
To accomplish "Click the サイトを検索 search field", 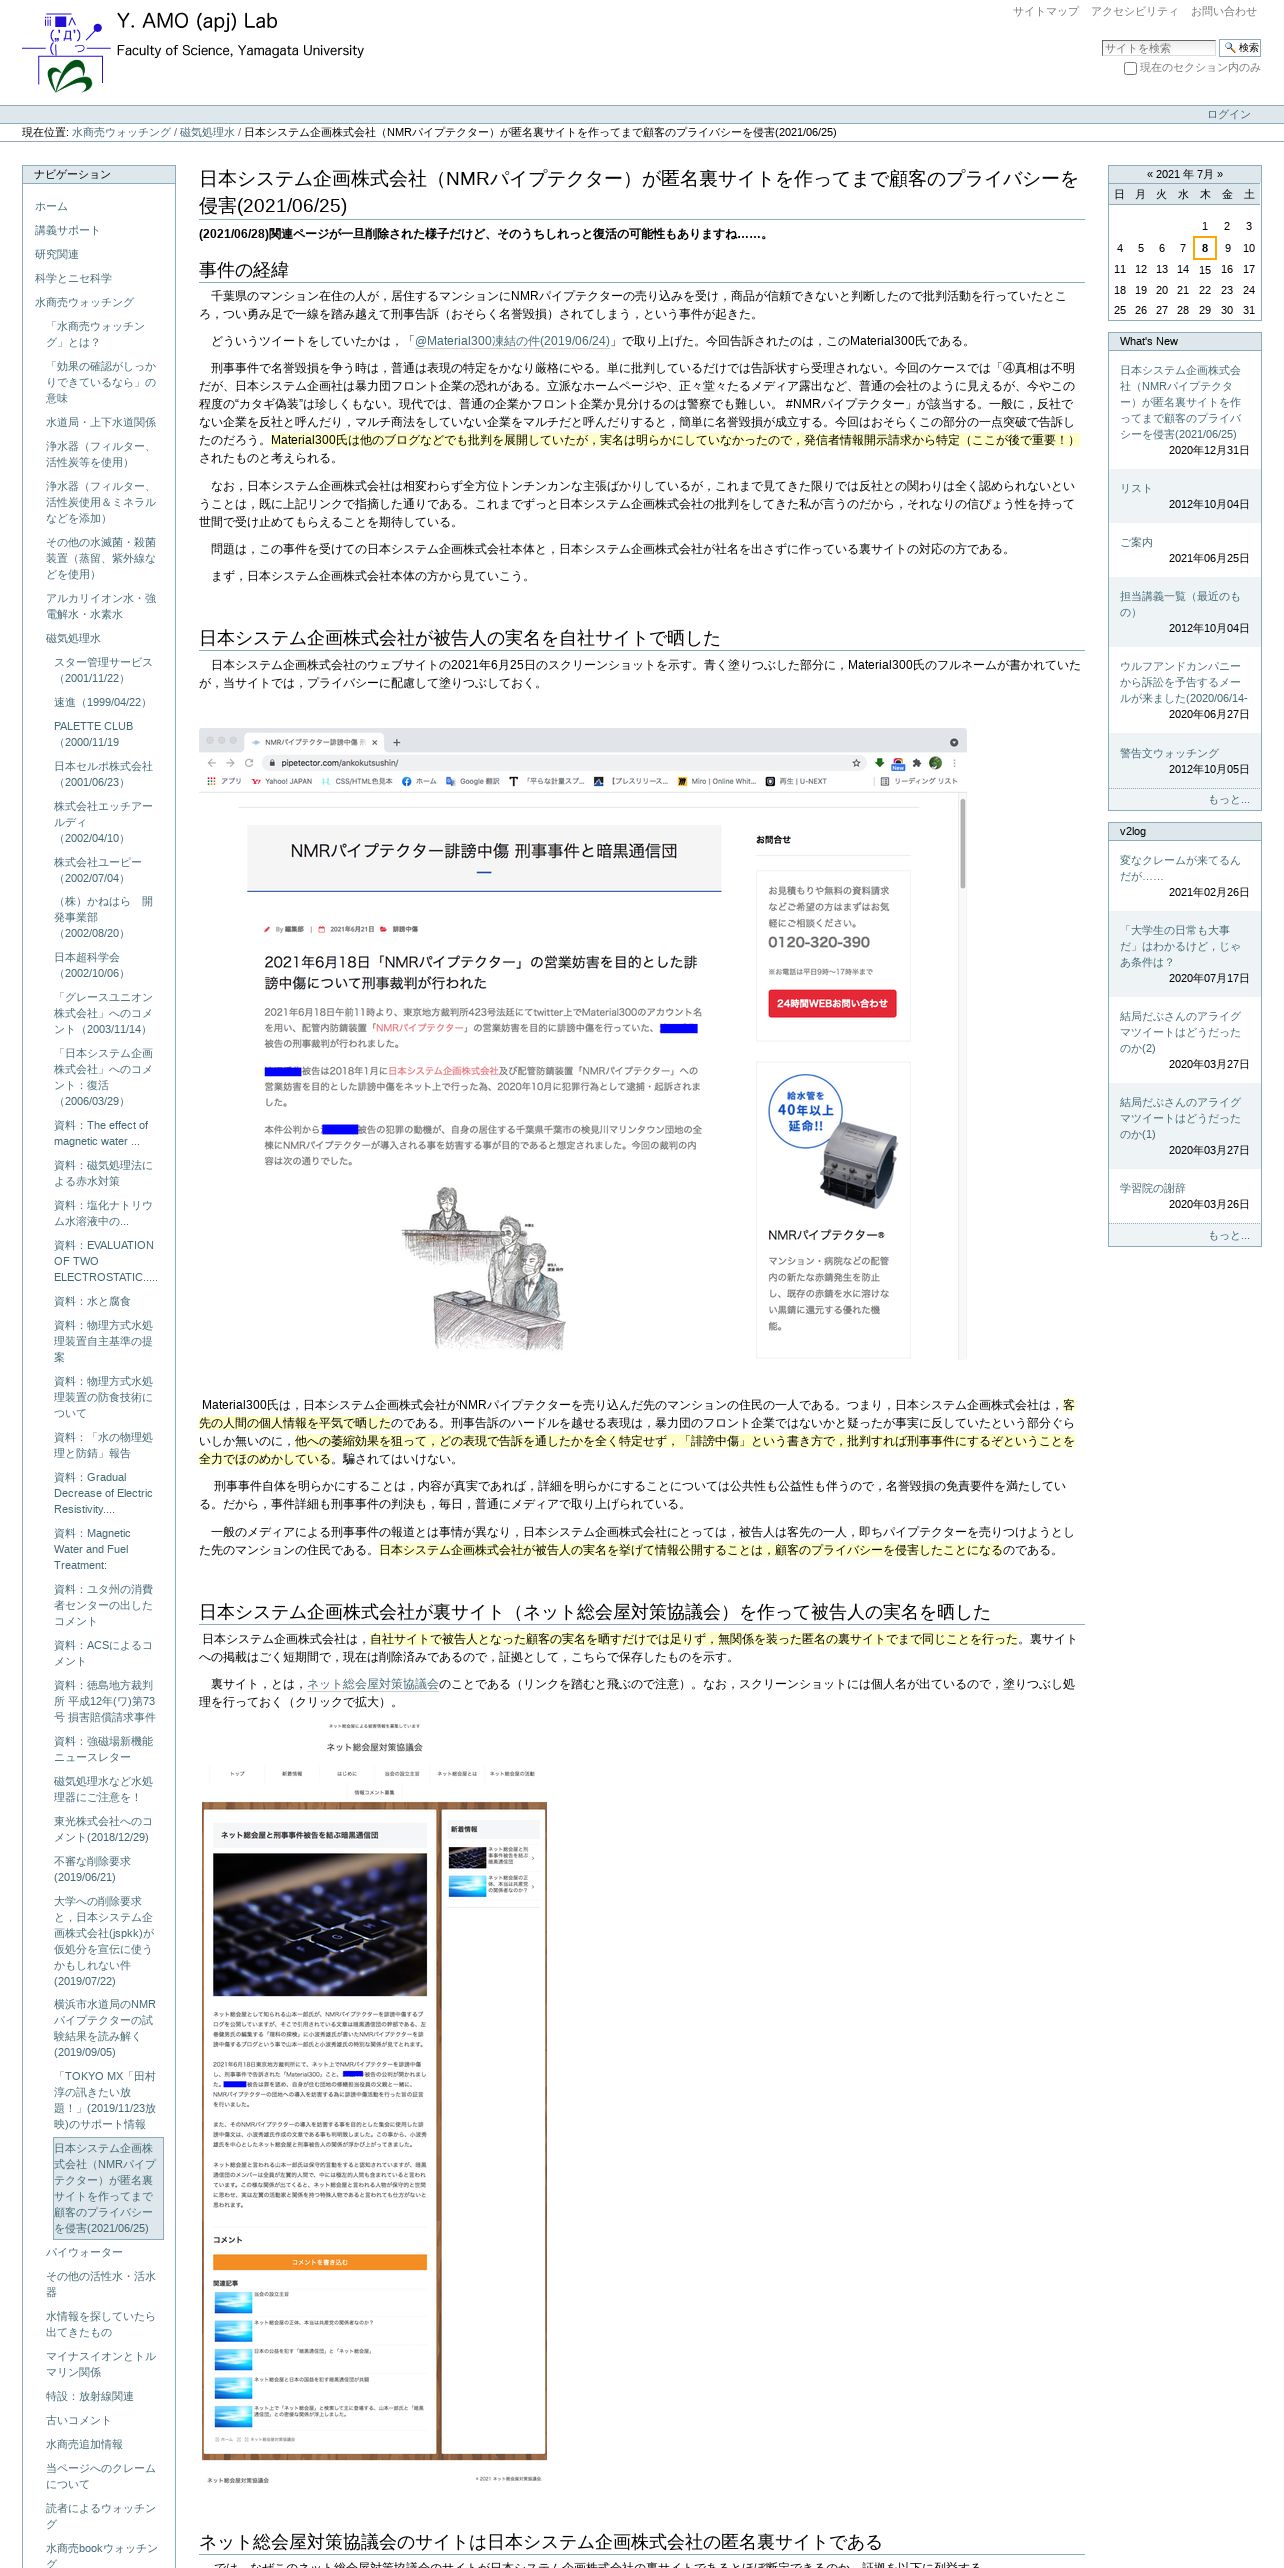I will [1159, 48].
